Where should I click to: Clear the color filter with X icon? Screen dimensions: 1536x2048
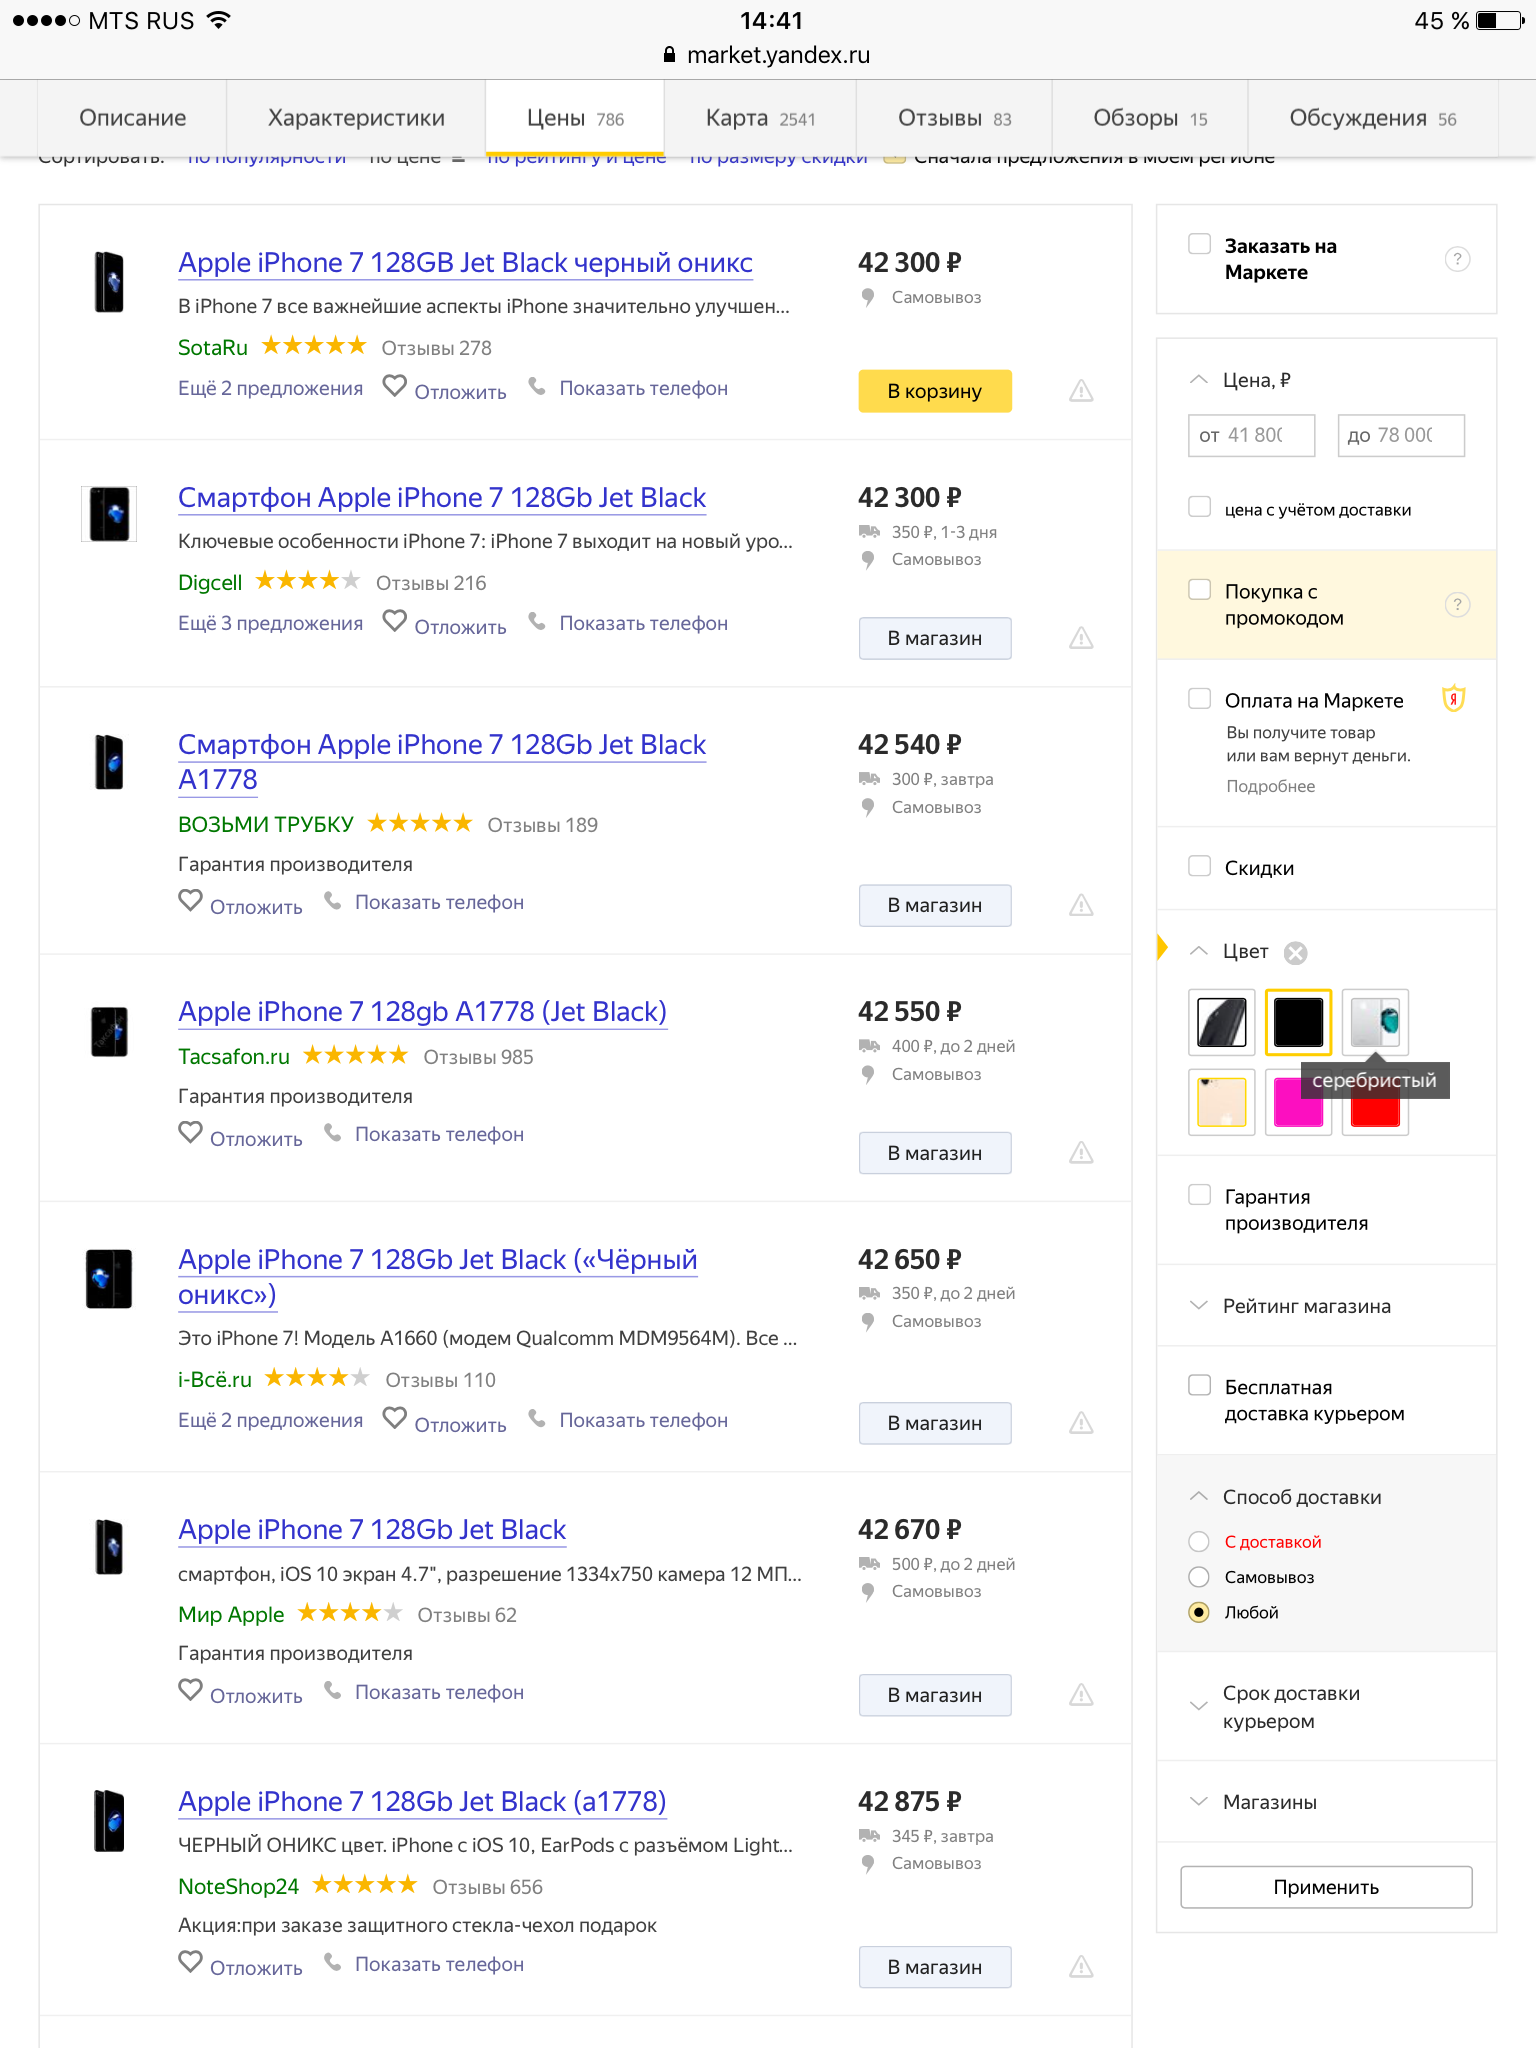[x=1295, y=952]
